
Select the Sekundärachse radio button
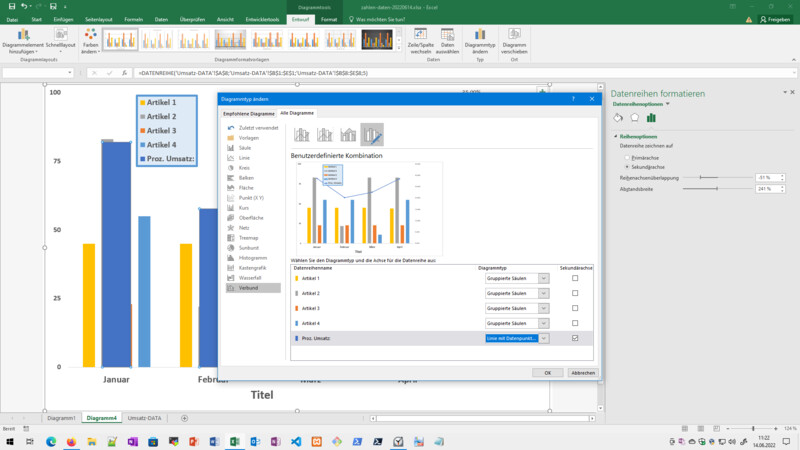pyautogui.click(x=627, y=167)
